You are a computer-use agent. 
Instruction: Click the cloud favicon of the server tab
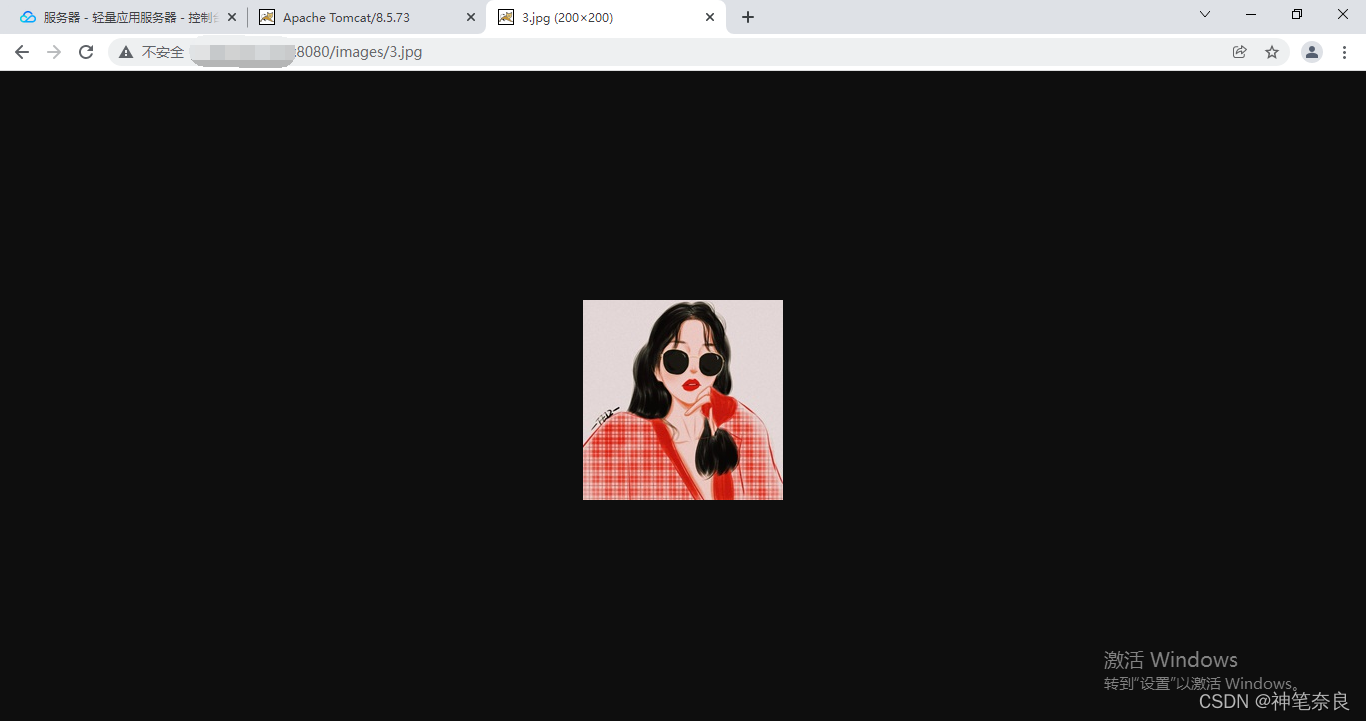(x=28, y=17)
